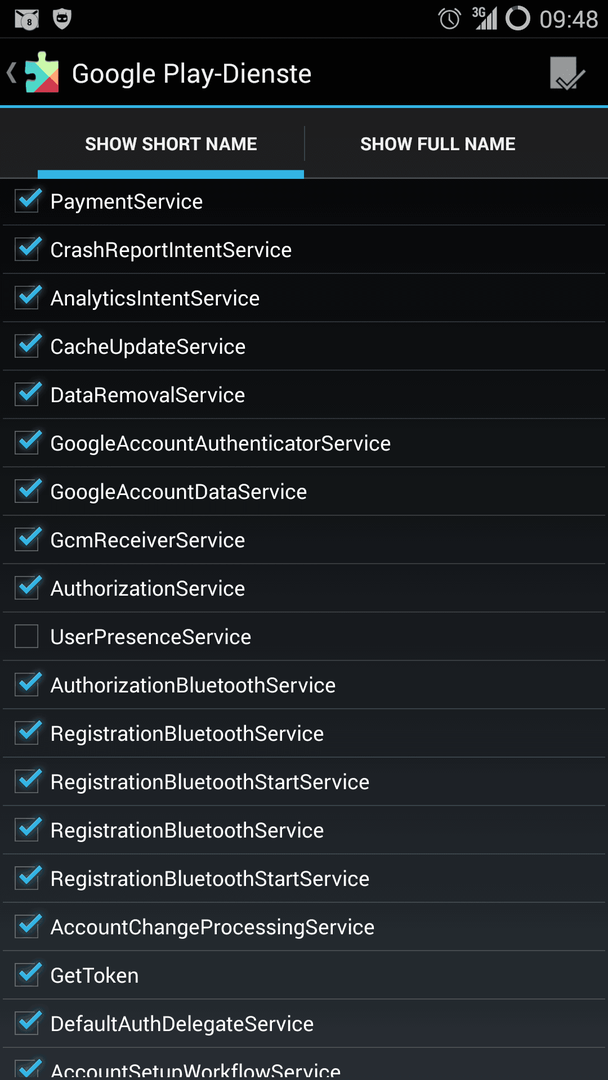The height and width of the screenshot is (1080, 608).
Task: Toggle the GetToken checkbox
Action: [28, 975]
